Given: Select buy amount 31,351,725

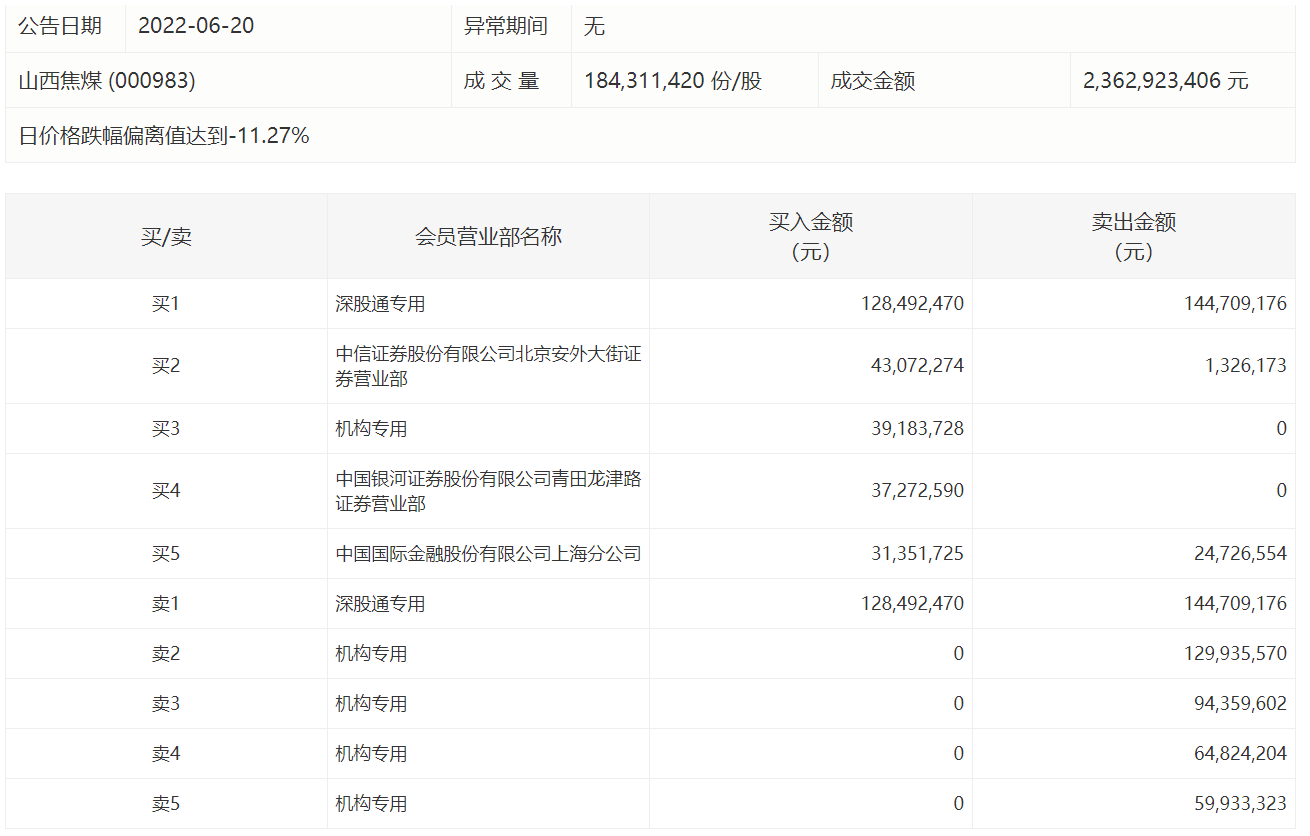Looking at the screenshot, I should pyautogui.click(x=918, y=554).
